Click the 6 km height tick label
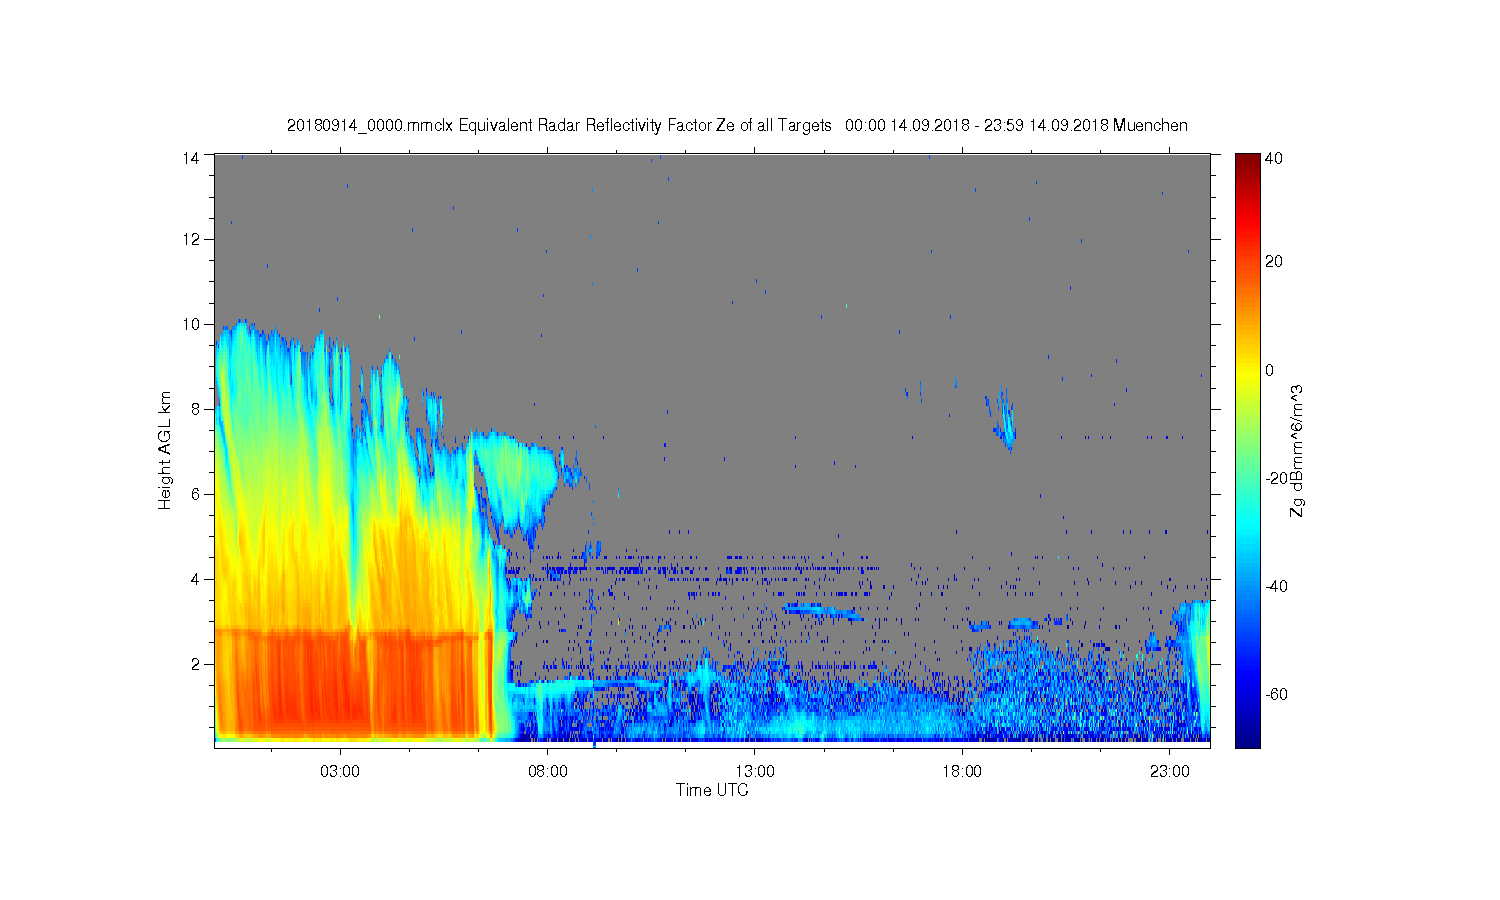The width and height of the screenshot is (1500, 900). (x=198, y=494)
